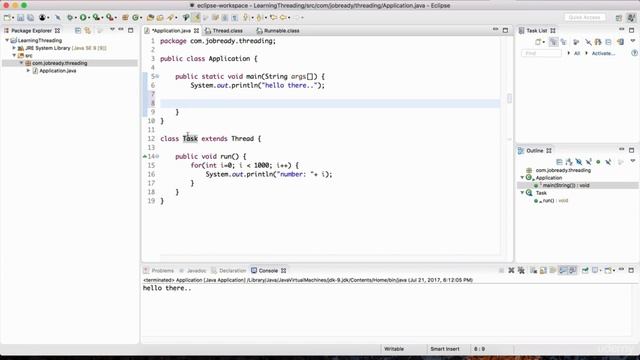Expand the Application.java tree node
This screenshot has width=640, height=360.
coord(29,71)
